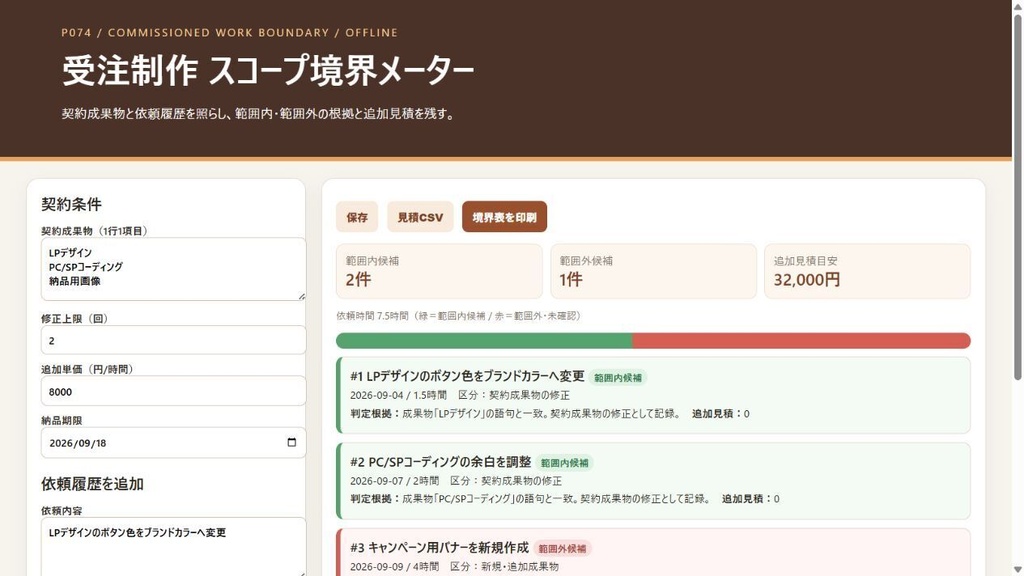The image size is (1024, 576).
Task: Click the scrollbar down arrow
Action: pos(1017,570)
